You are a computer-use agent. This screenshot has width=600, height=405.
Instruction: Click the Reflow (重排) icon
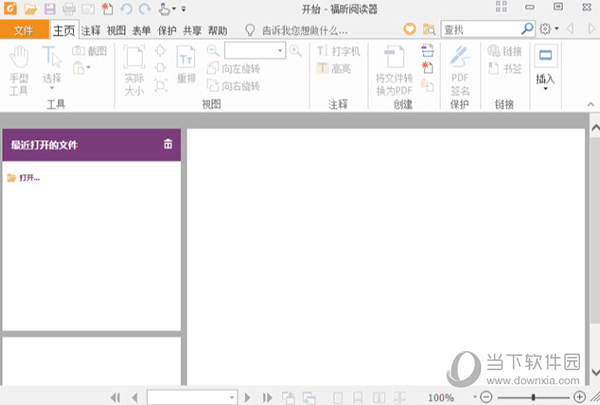tap(186, 68)
